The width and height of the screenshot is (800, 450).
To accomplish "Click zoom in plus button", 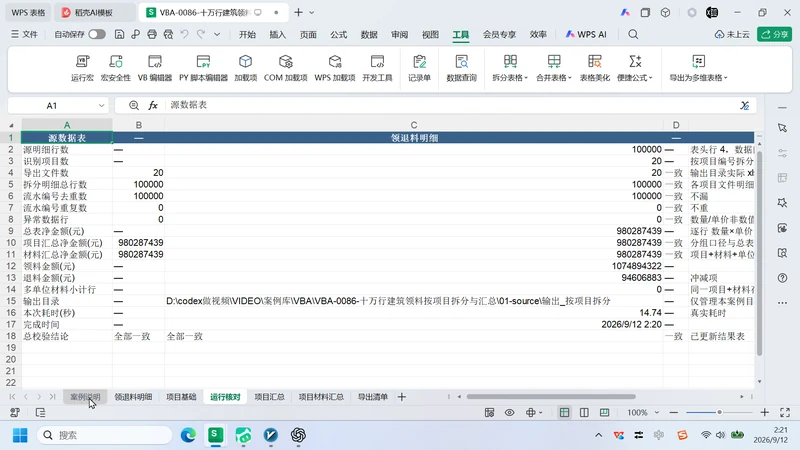I will coord(764,412).
